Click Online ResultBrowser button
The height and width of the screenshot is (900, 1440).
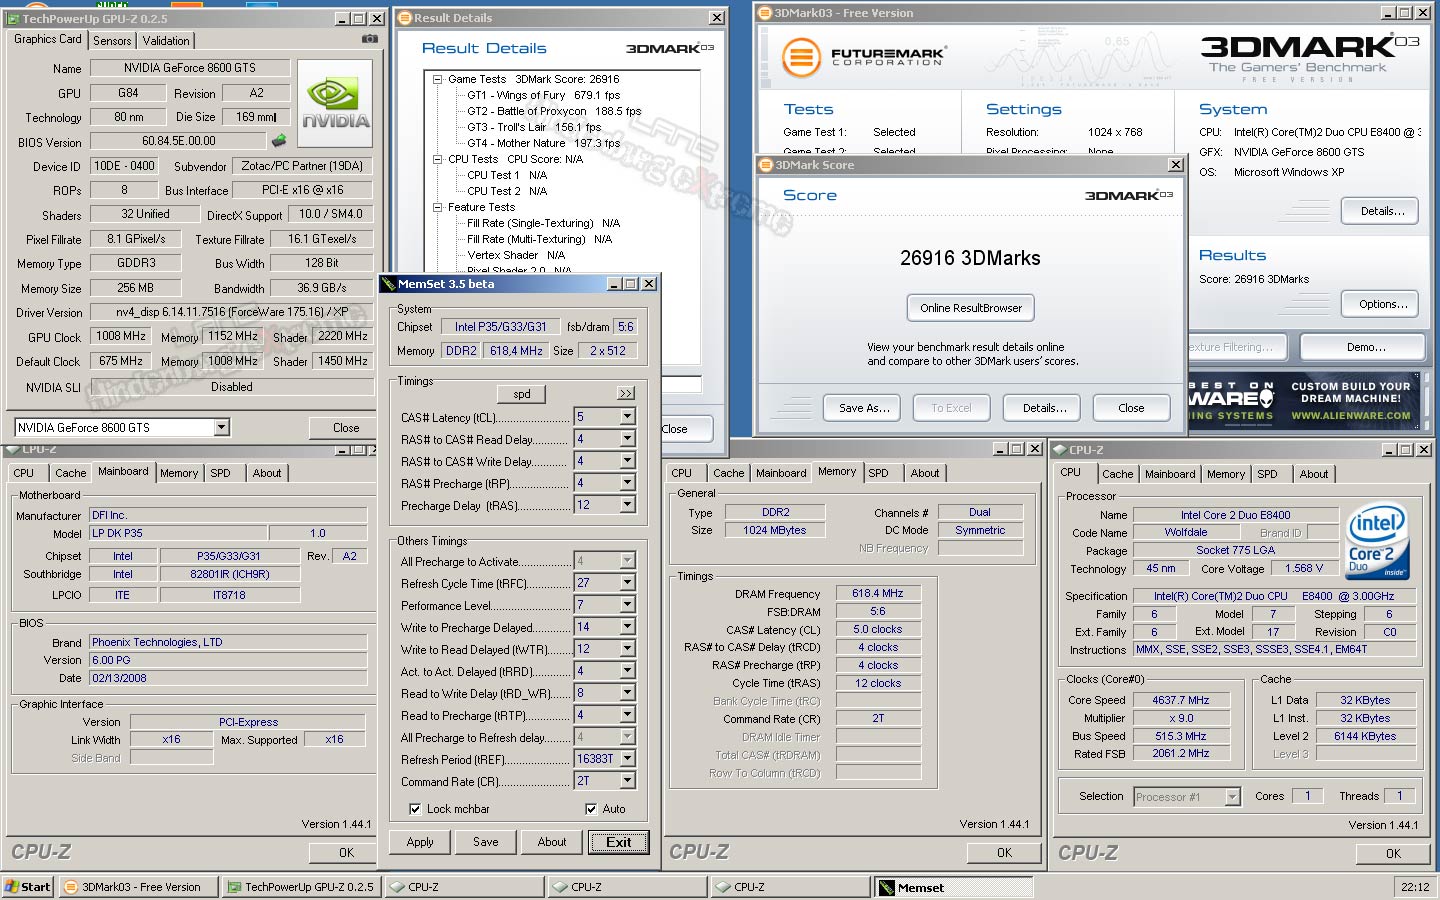(x=971, y=308)
